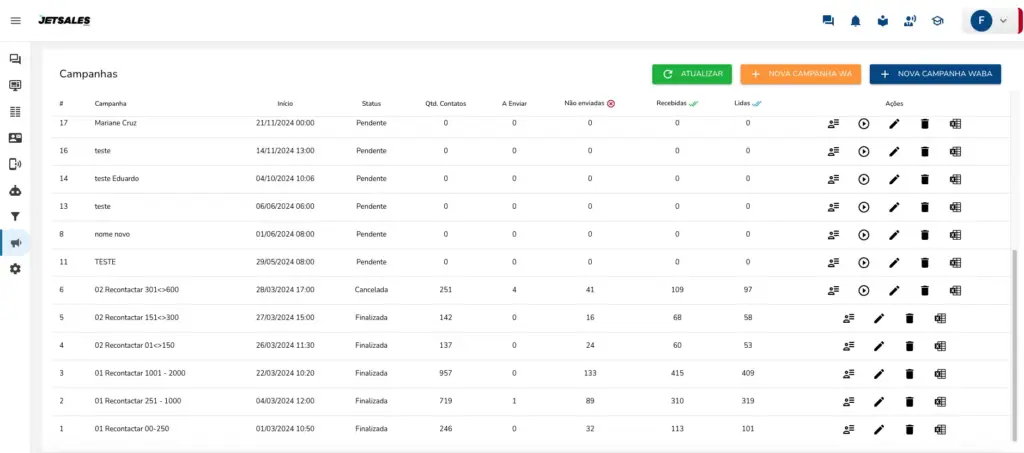Open the notifications bell in the header
The height and width of the screenshot is (453, 1024).
[x=856, y=21]
